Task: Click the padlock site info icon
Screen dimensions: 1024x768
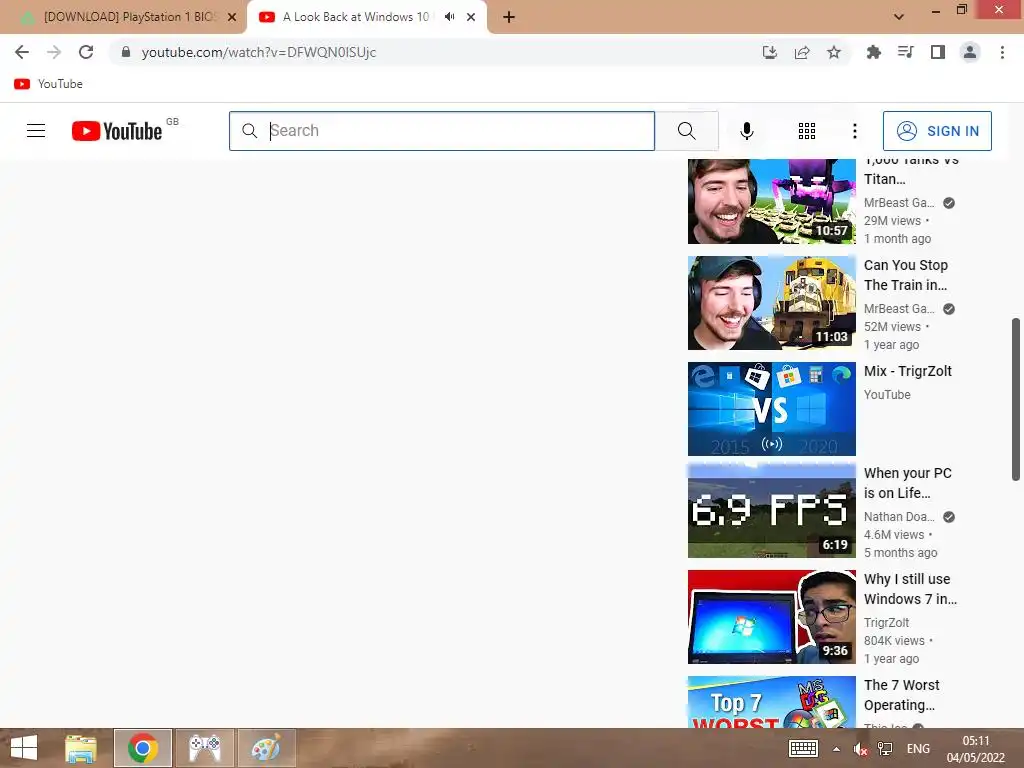Action: point(126,52)
